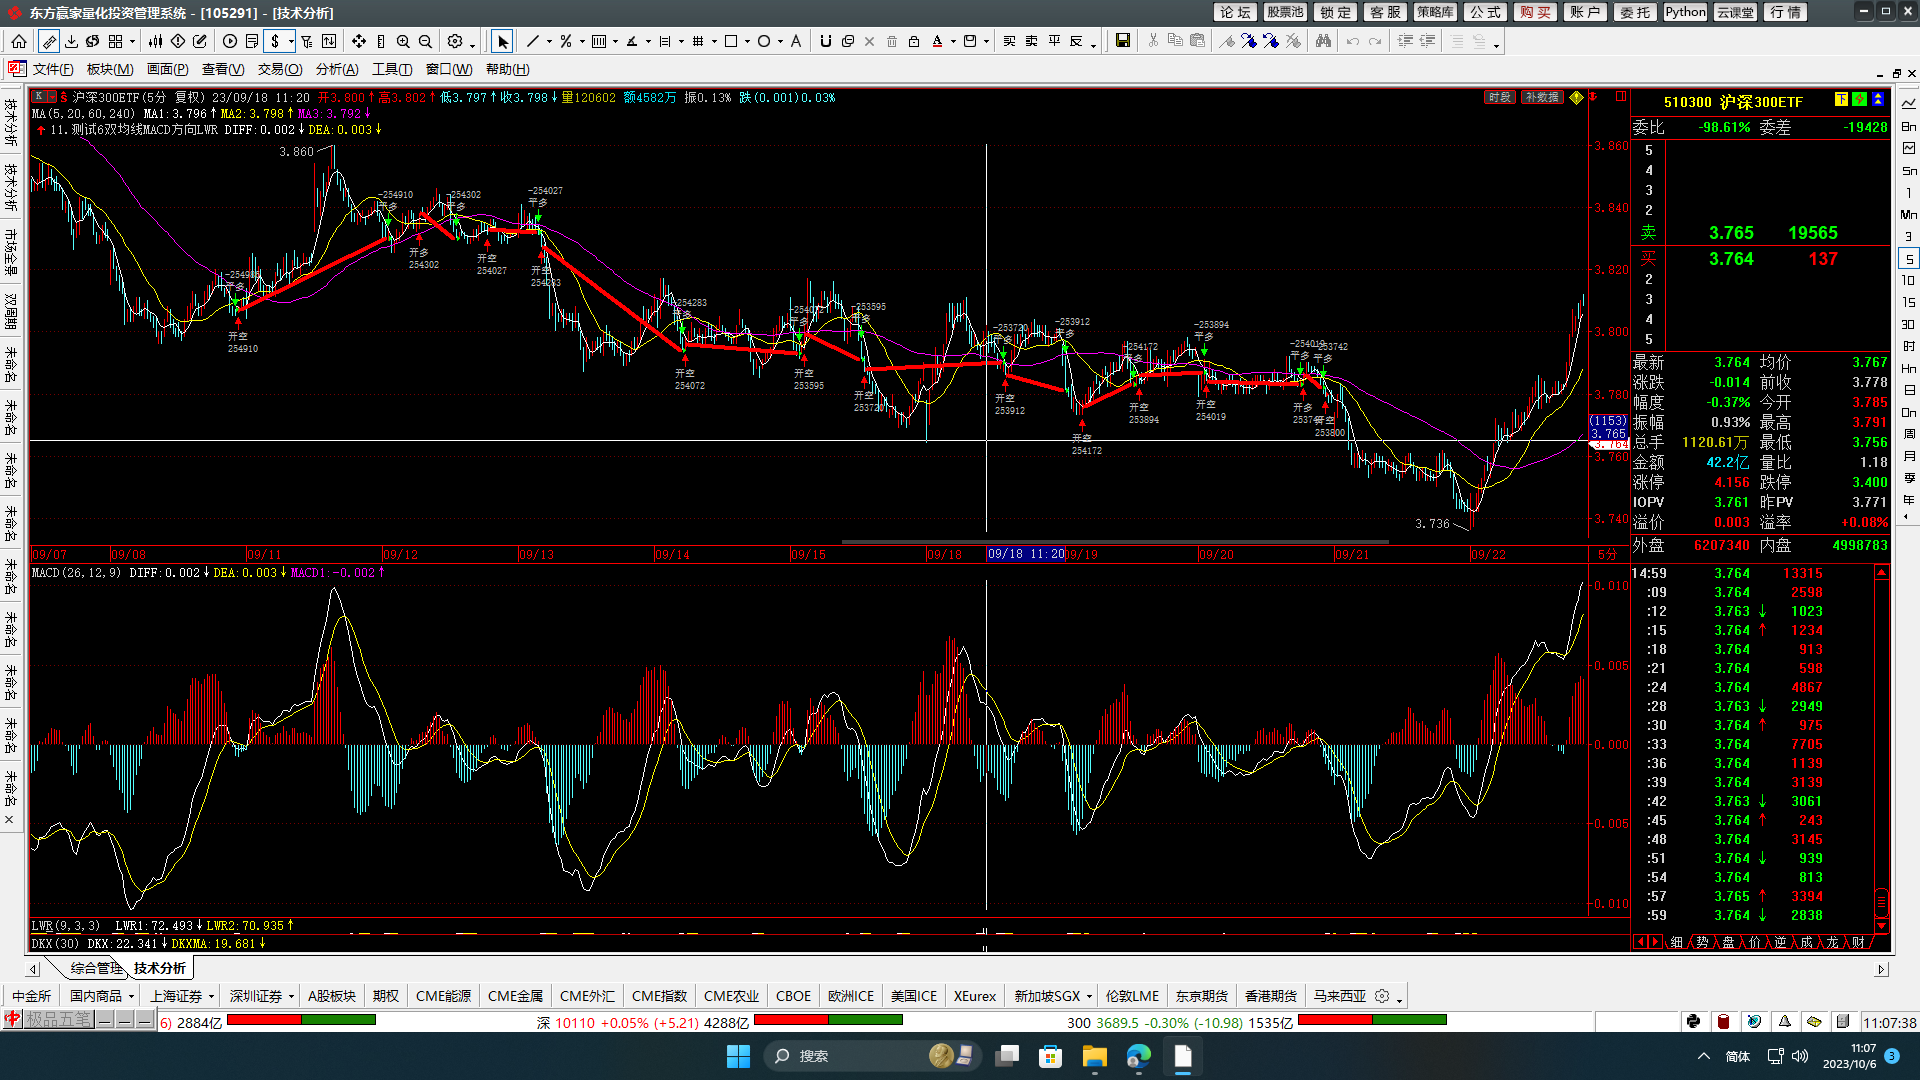Click the 行情 button
Screen dimensions: 1920x1080
pyautogui.click(x=1785, y=12)
